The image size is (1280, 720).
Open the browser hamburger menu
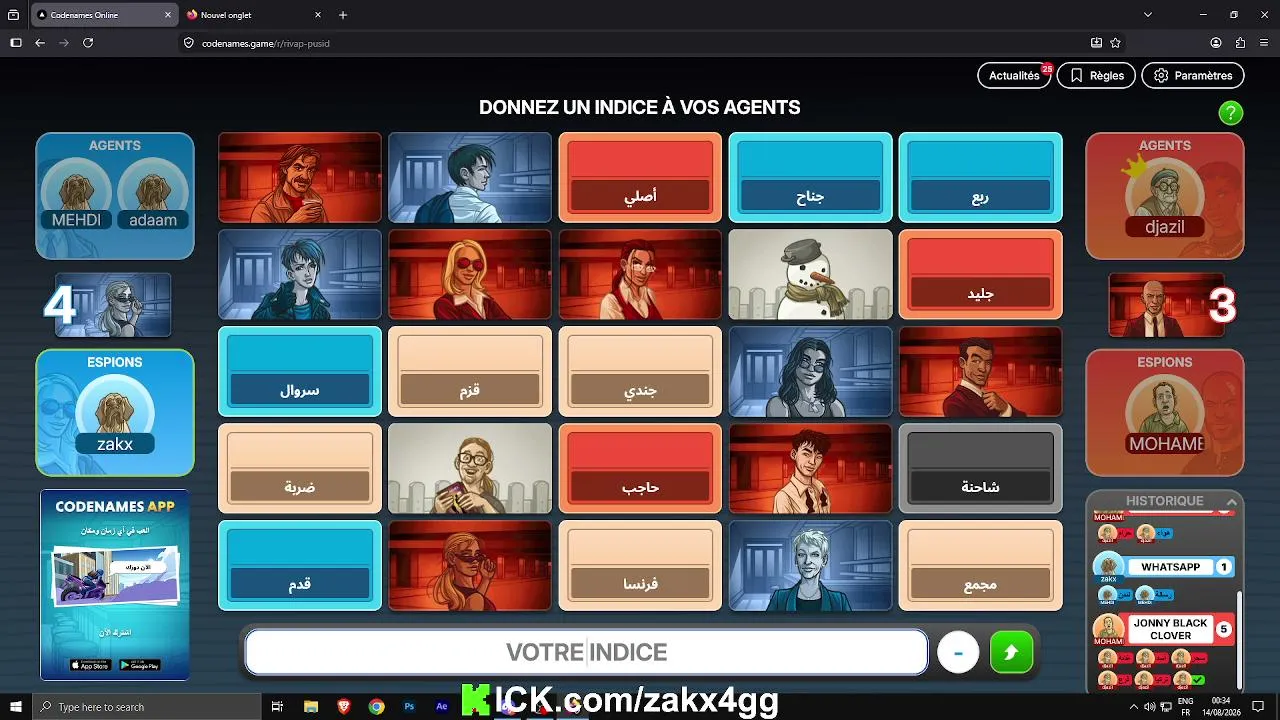1264,43
